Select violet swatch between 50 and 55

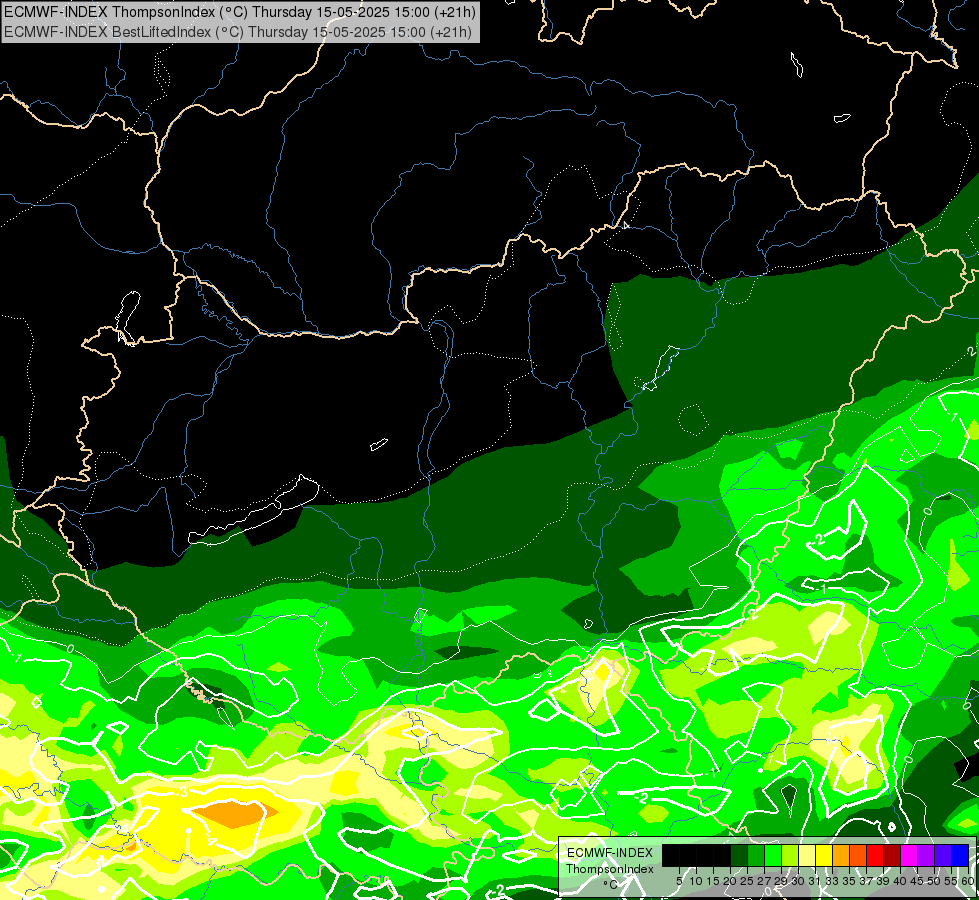click(x=943, y=856)
